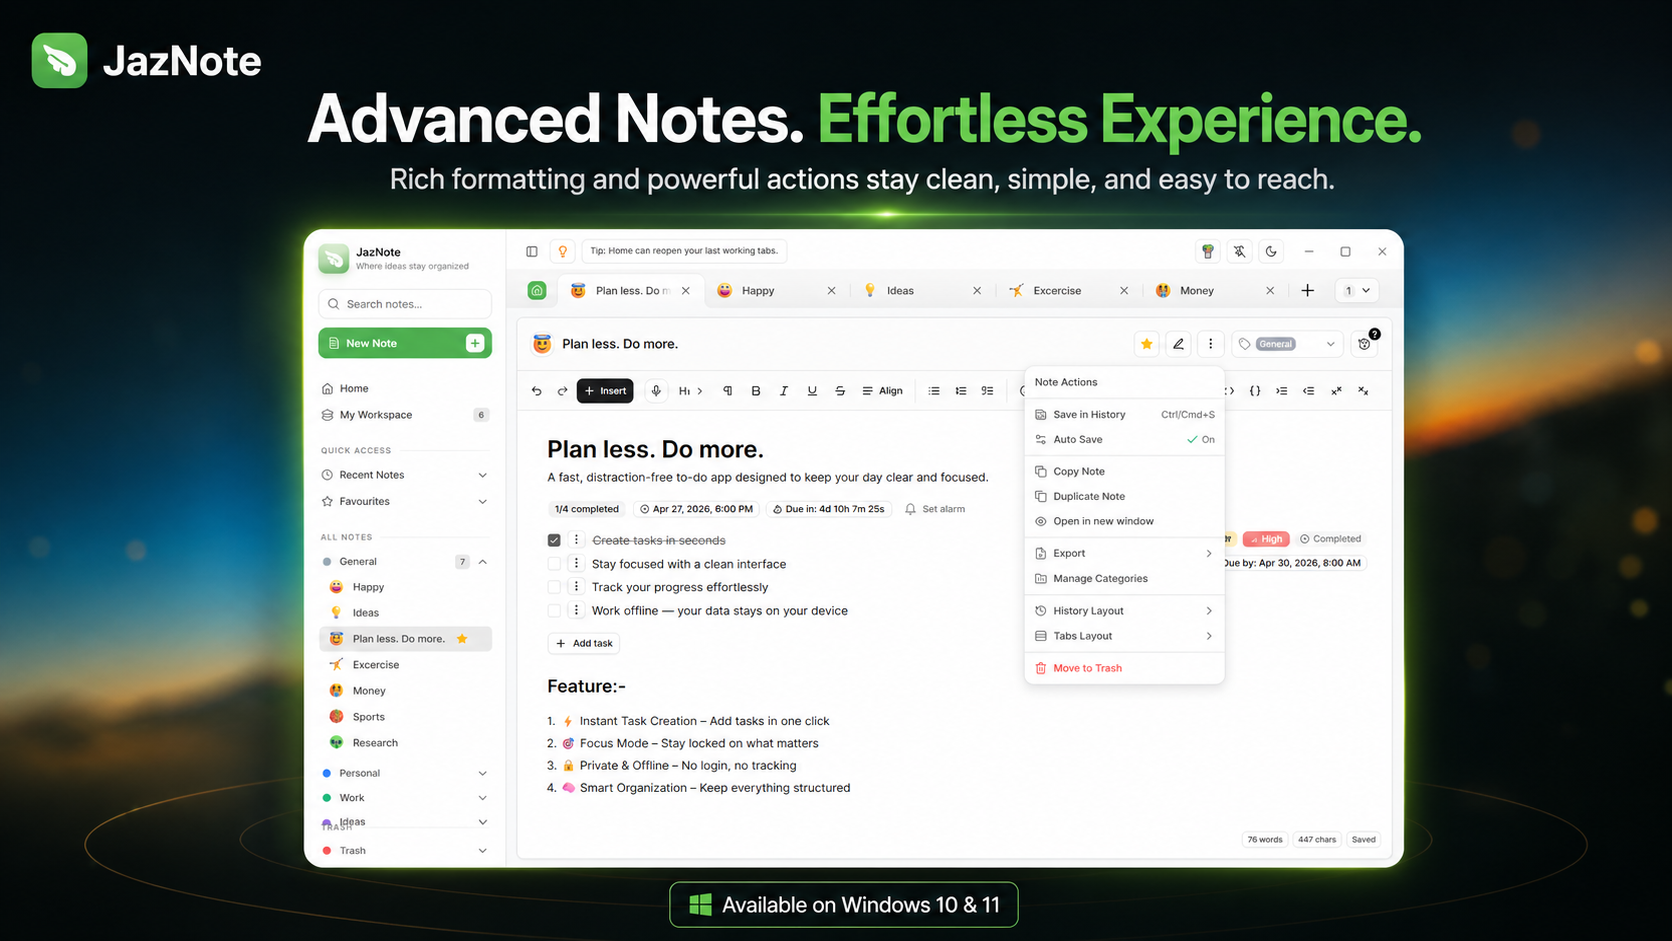Toggle underline formatting
This screenshot has width=1672, height=941.
[812, 391]
